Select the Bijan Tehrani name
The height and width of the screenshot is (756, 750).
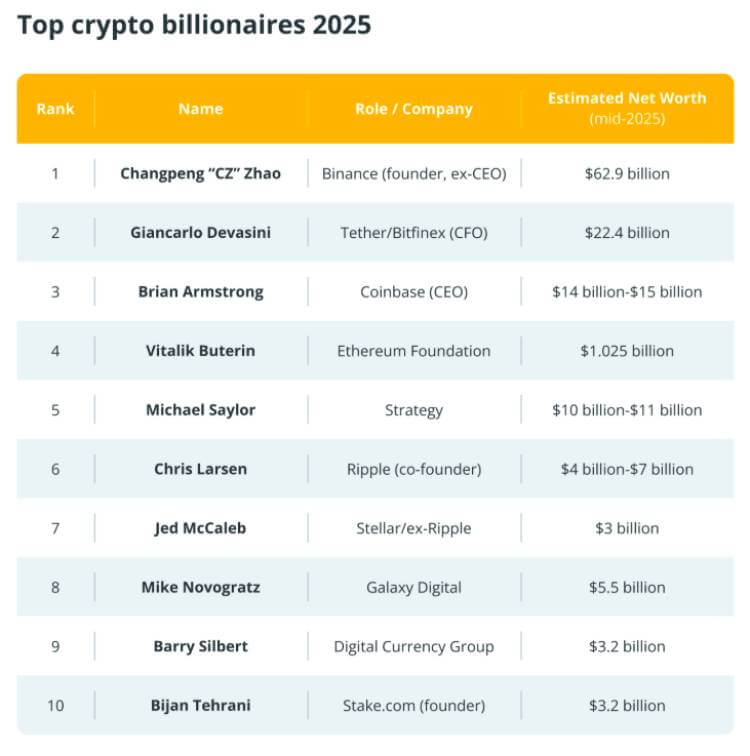(x=200, y=705)
